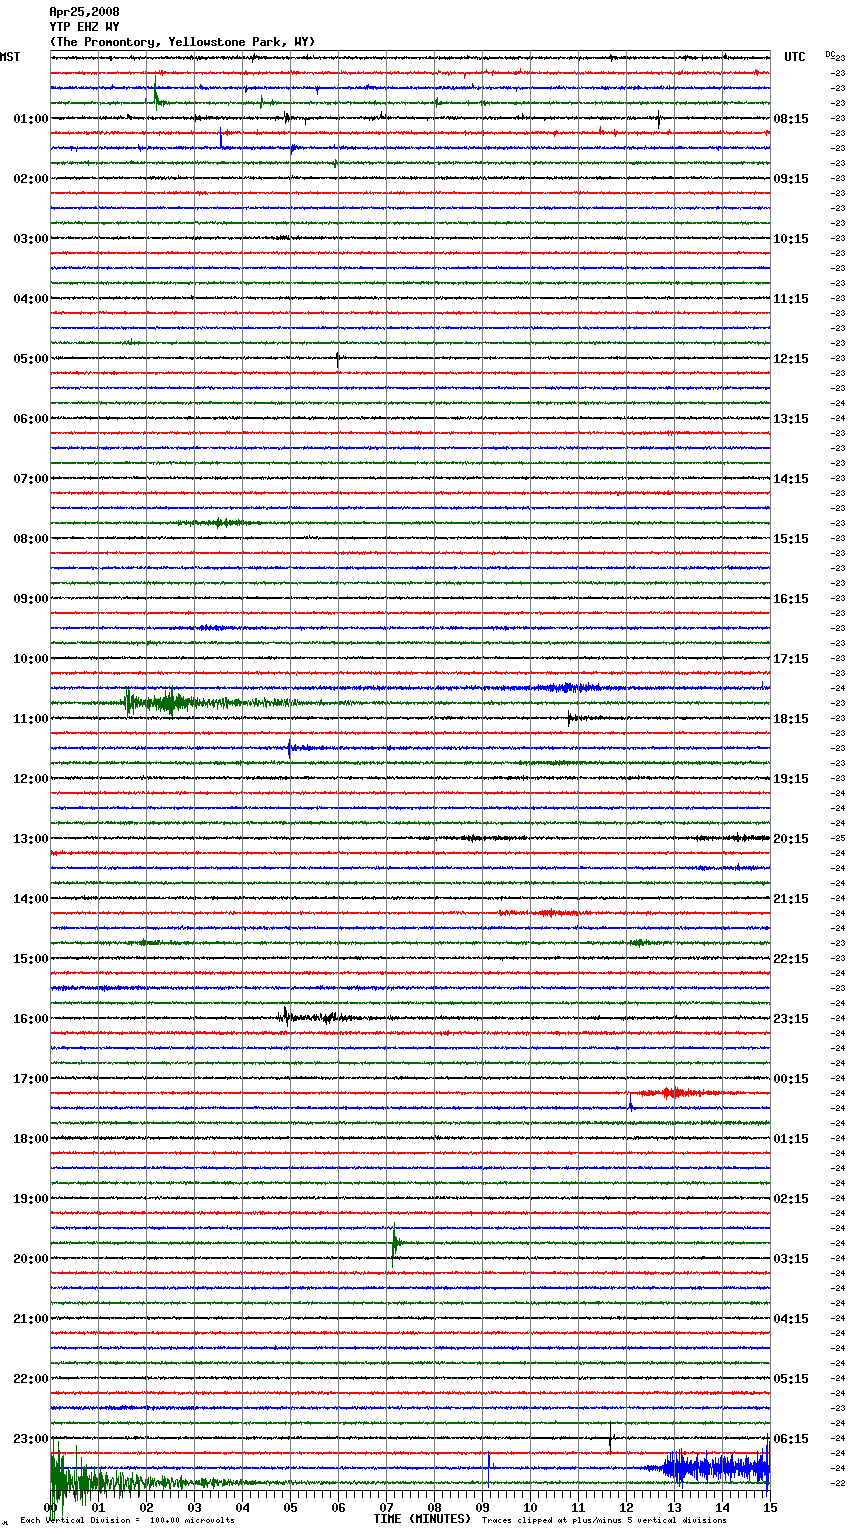Click the 08:15 UTC time label

tap(791, 119)
